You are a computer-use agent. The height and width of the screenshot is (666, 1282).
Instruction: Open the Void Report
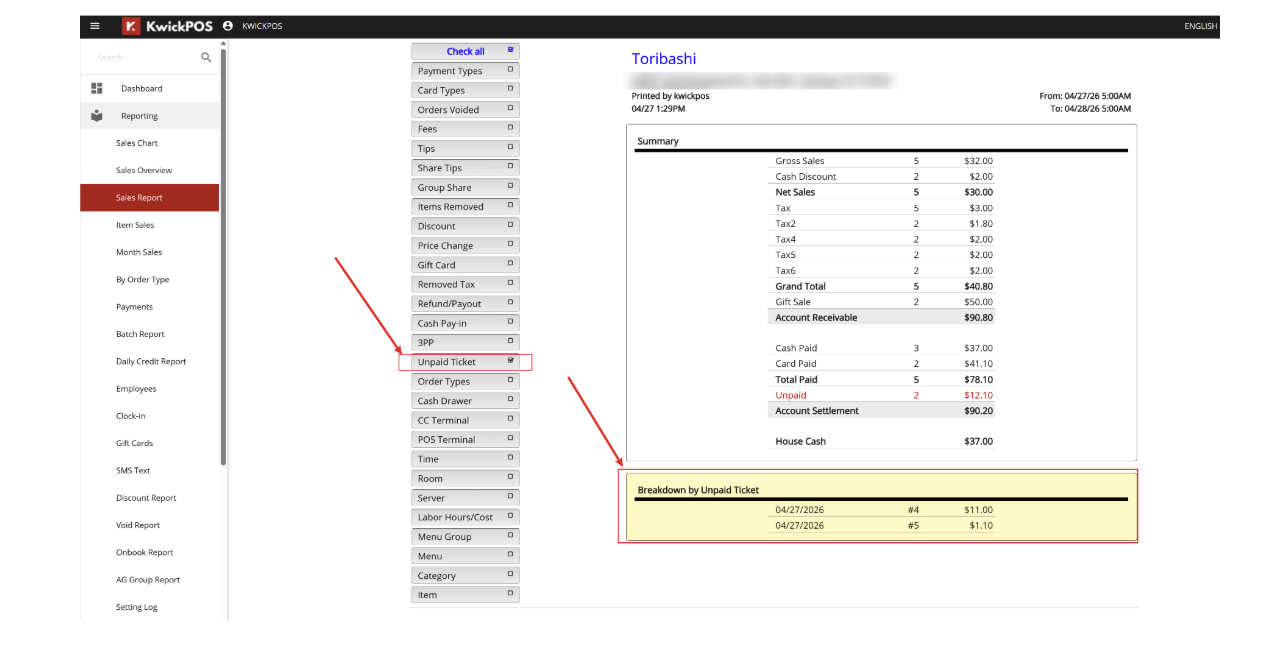tap(149, 525)
